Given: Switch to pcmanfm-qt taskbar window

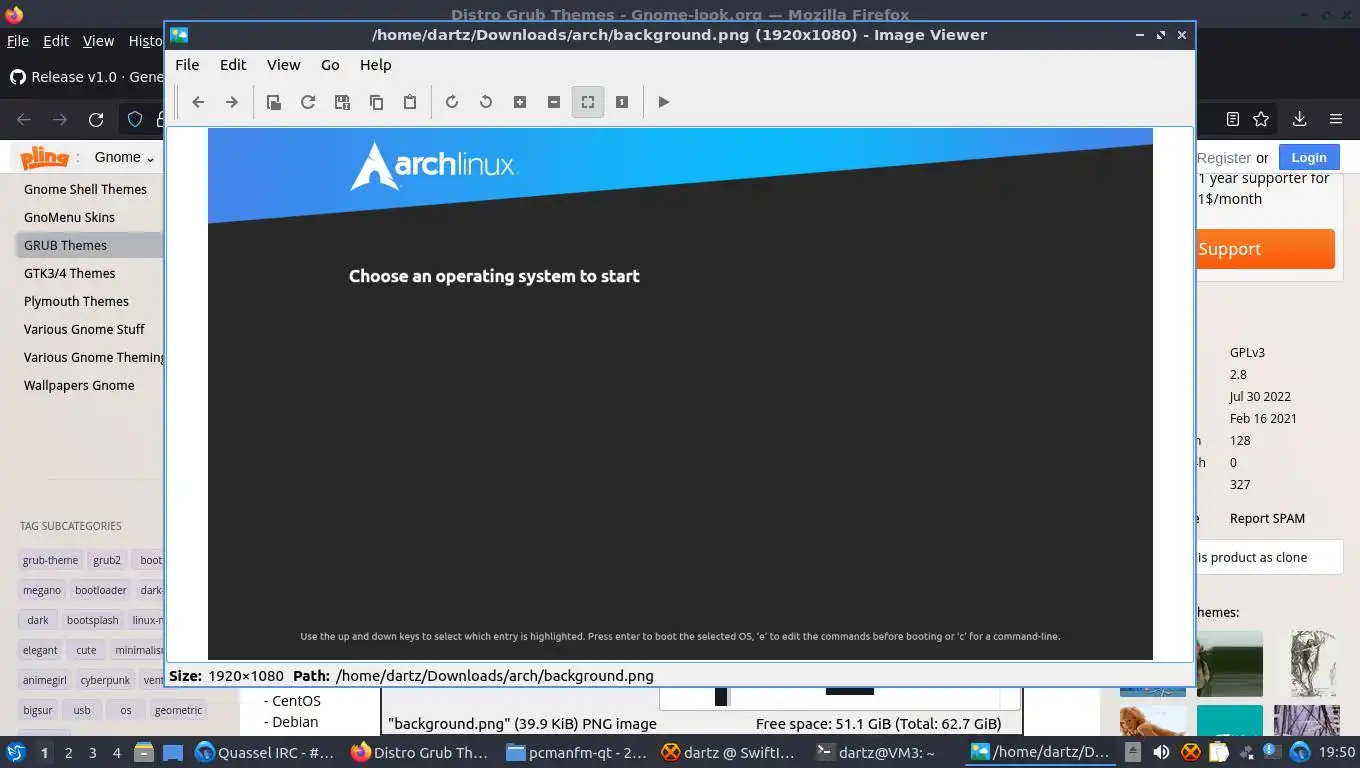Looking at the screenshot, I should point(576,752).
